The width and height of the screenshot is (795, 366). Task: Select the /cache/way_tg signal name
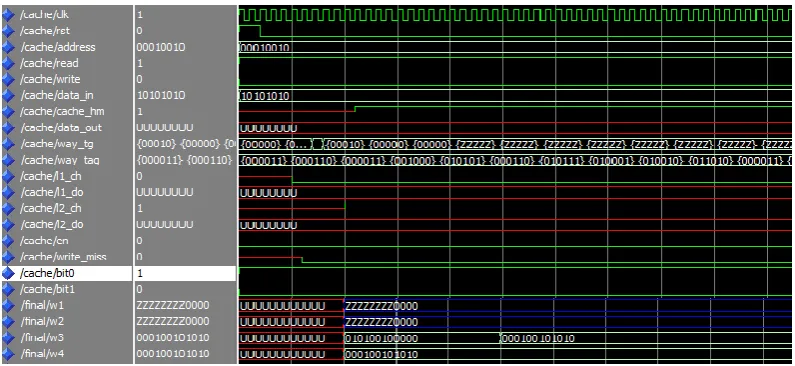click(57, 144)
